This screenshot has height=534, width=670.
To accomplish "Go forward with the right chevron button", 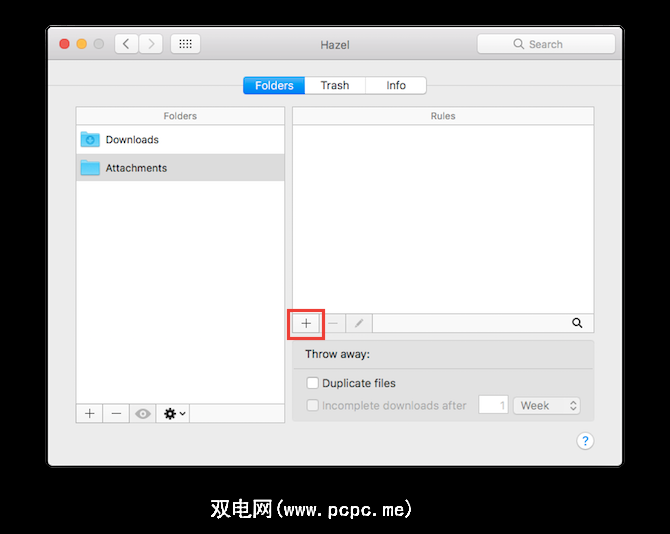I will pos(151,44).
